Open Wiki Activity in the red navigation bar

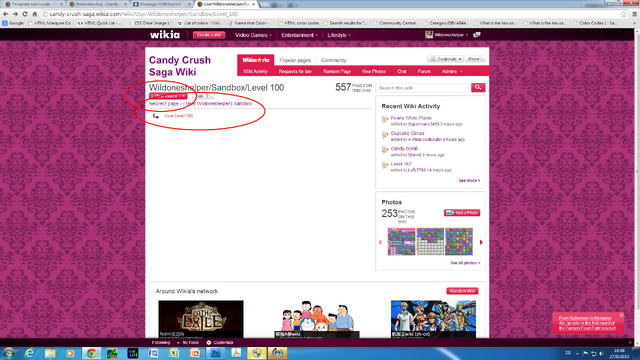tap(255, 71)
